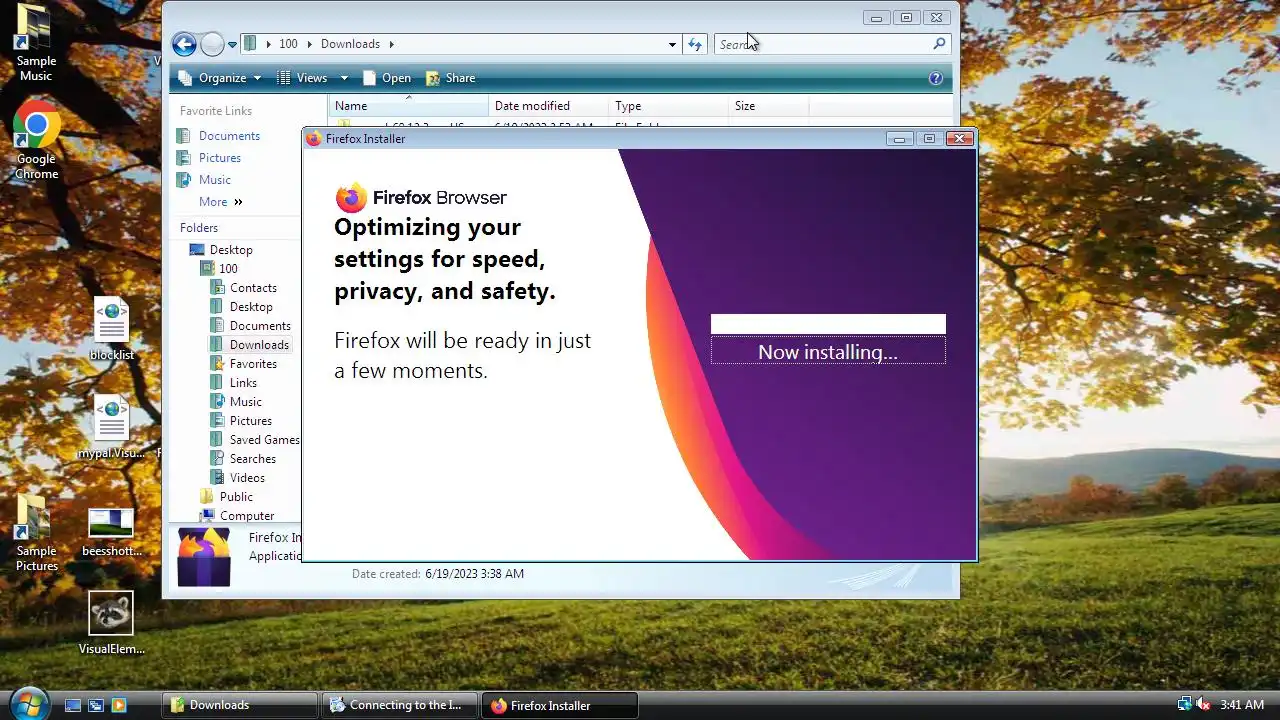Click the magnifier icon in the search box
This screenshot has height=720, width=1280.
[939, 44]
